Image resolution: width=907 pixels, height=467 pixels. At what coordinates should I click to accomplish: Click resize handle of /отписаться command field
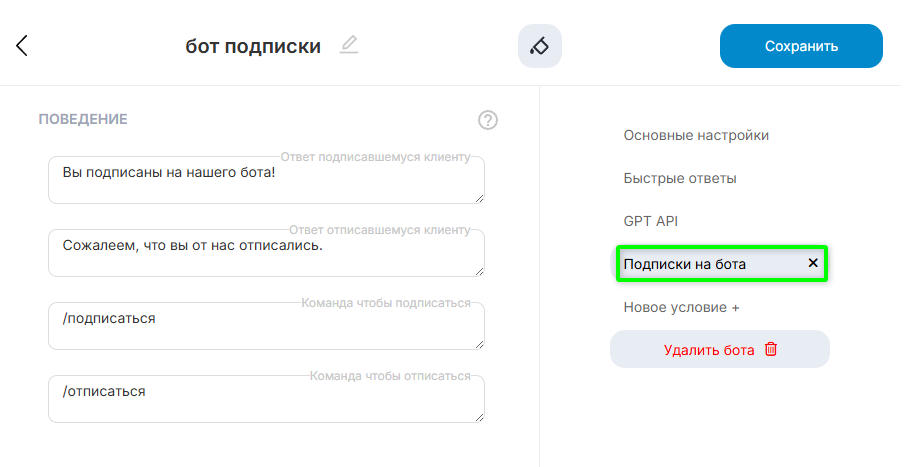[x=479, y=417]
